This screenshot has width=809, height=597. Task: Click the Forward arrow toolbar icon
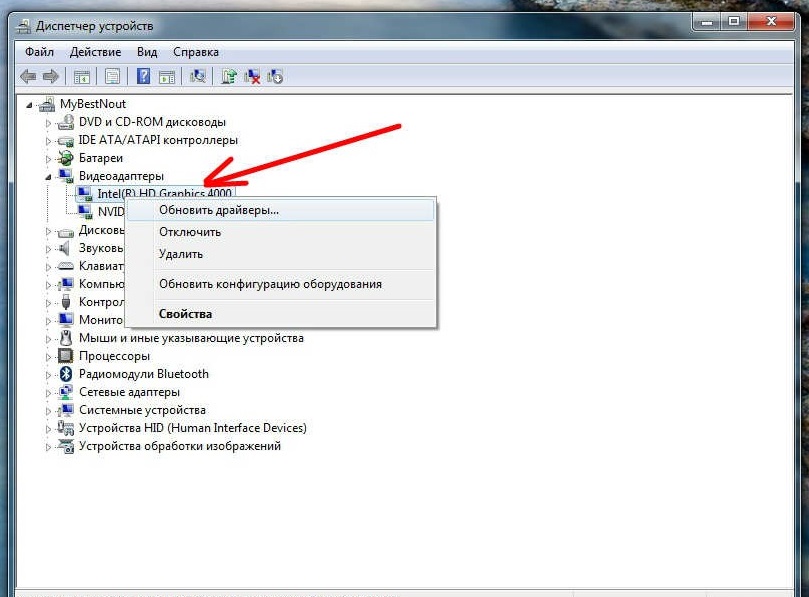[x=51, y=77]
